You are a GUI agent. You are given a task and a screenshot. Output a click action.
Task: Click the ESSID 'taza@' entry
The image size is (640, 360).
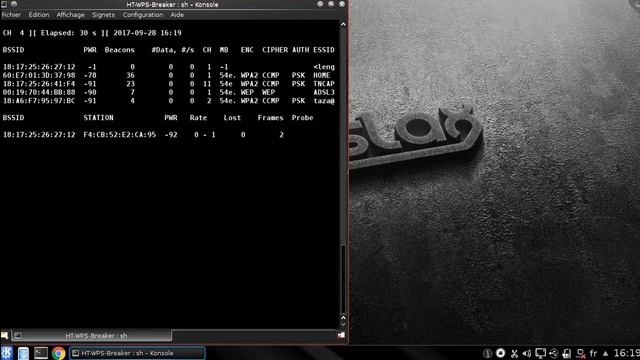point(324,101)
